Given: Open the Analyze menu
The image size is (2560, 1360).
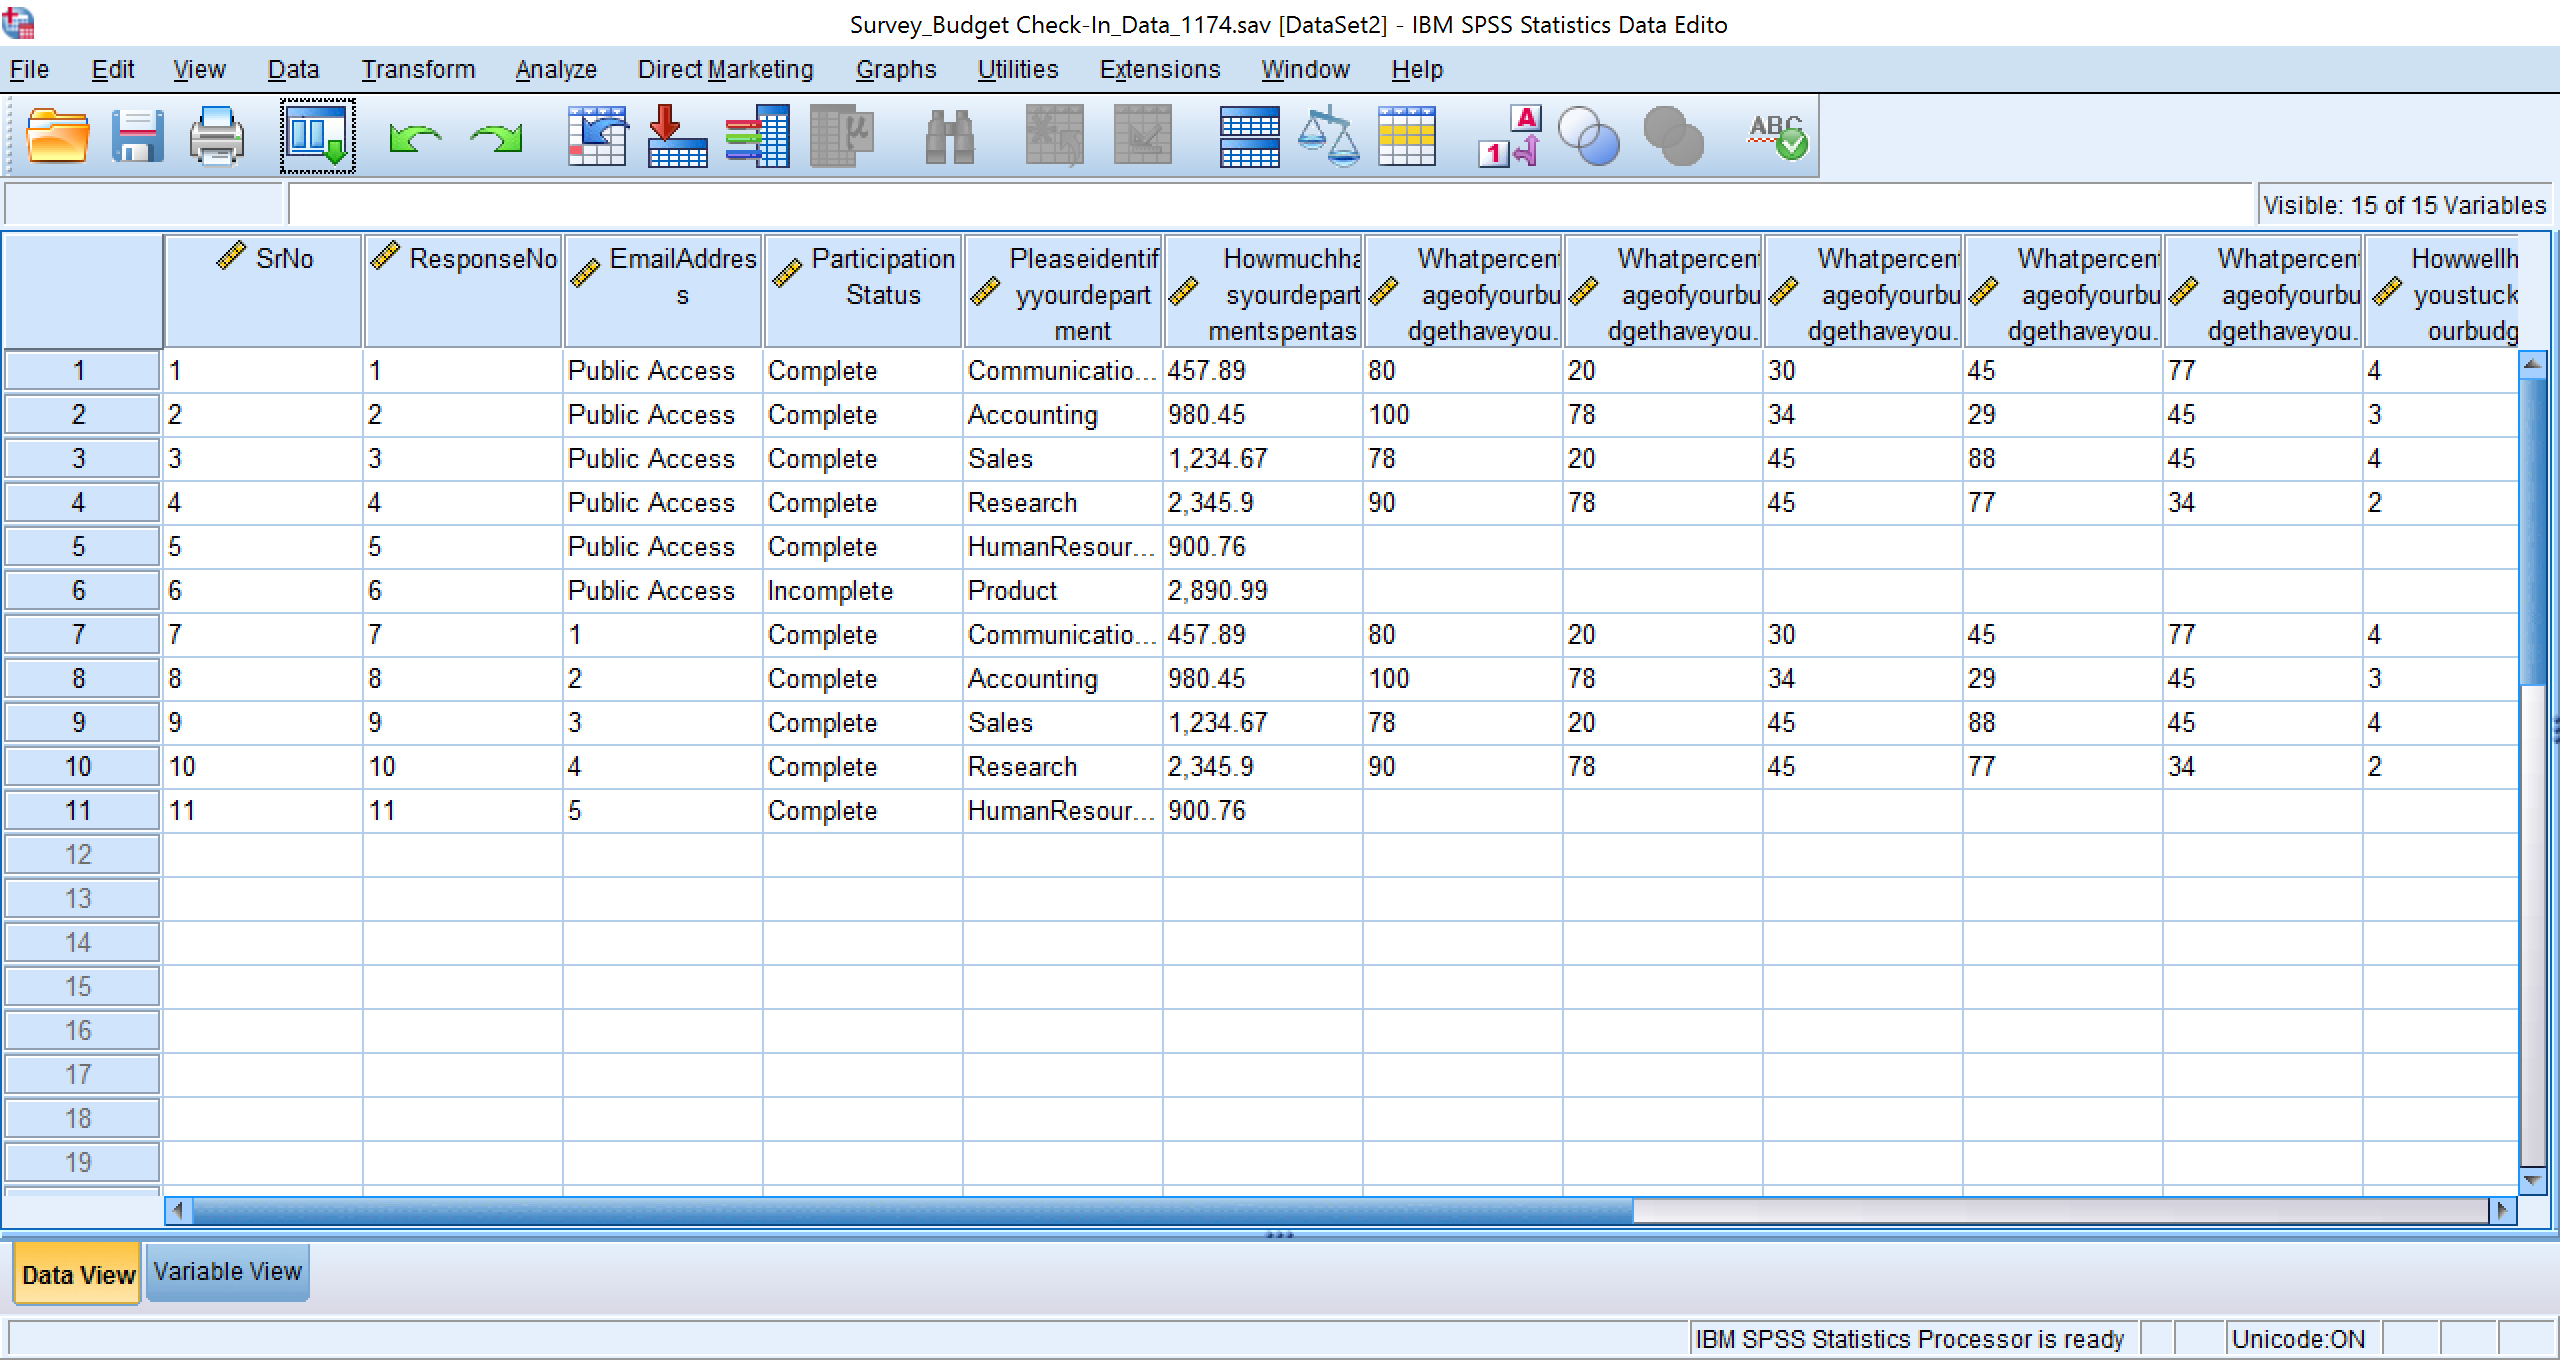Looking at the screenshot, I should point(556,70).
